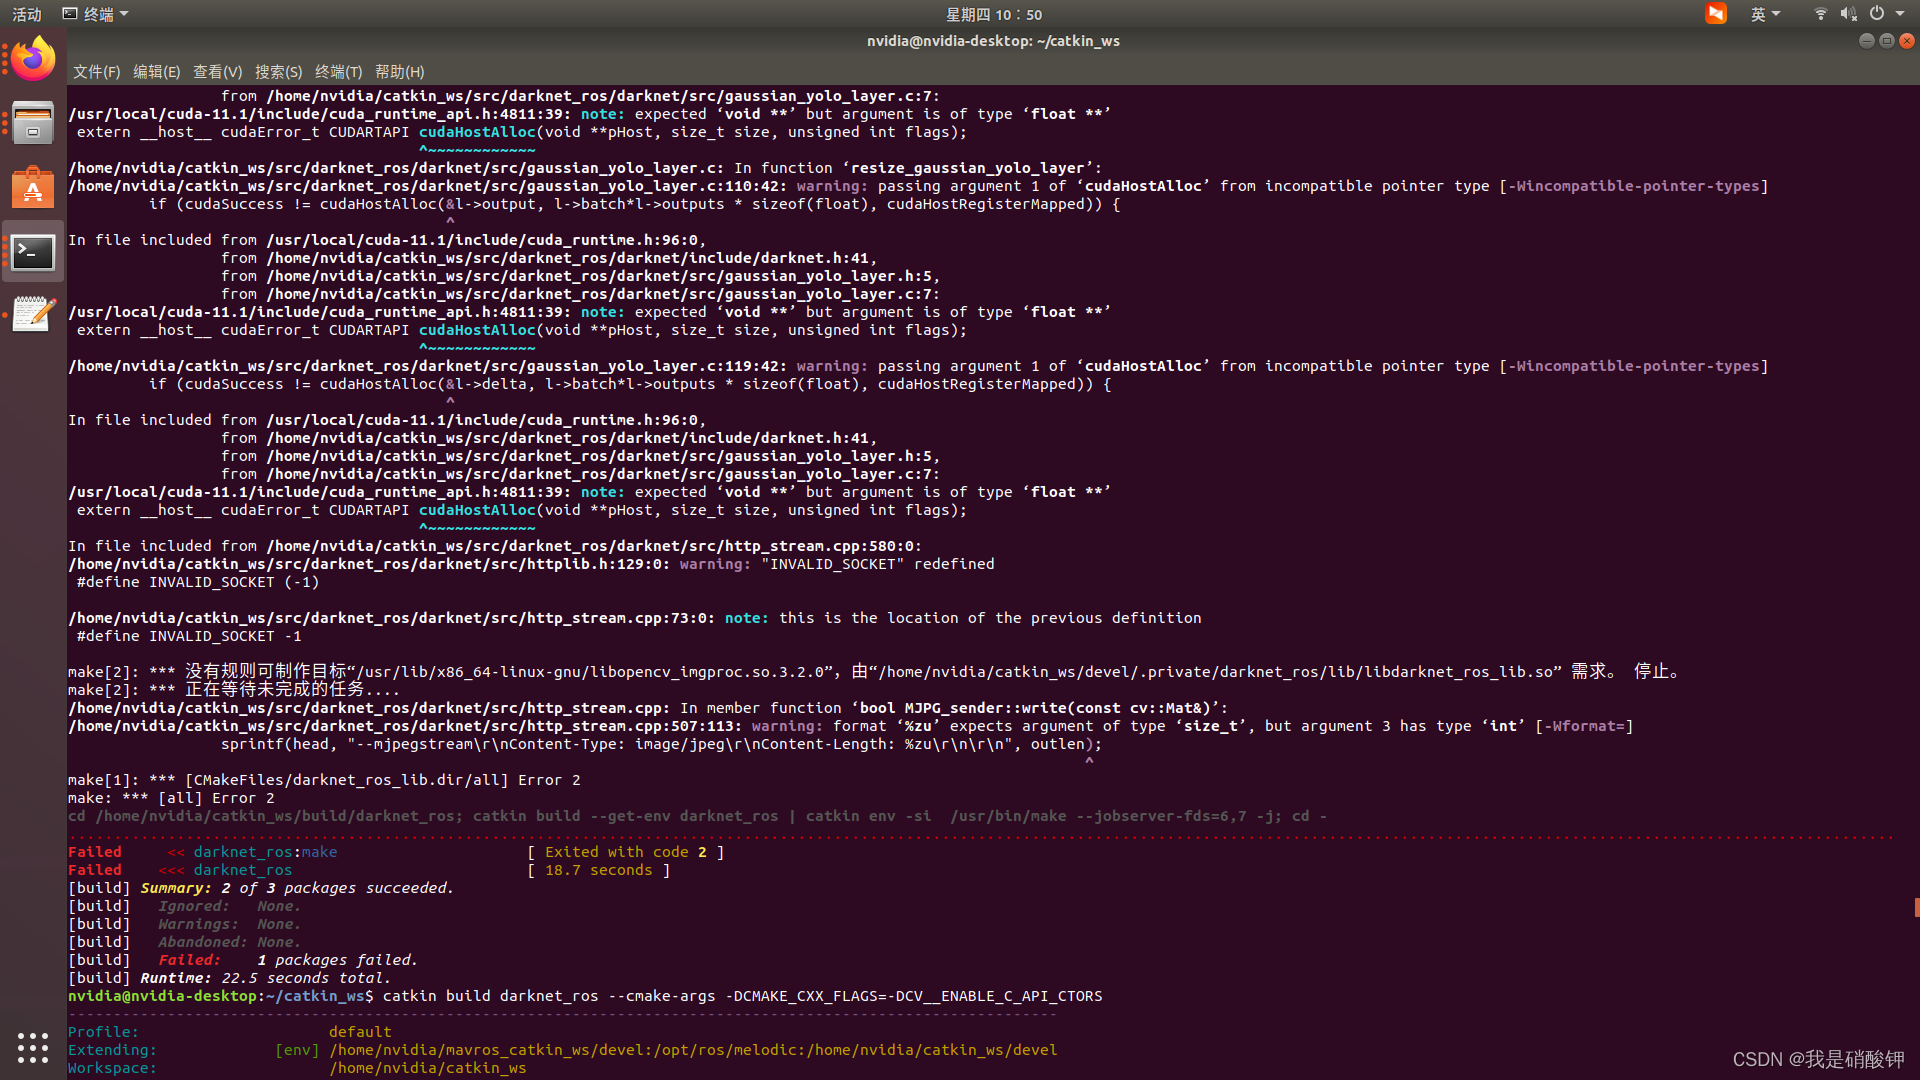This screenshot has width=1920, height=1080.
Task: Open the 搜索(S) menu
Action: tap(278, 71)
